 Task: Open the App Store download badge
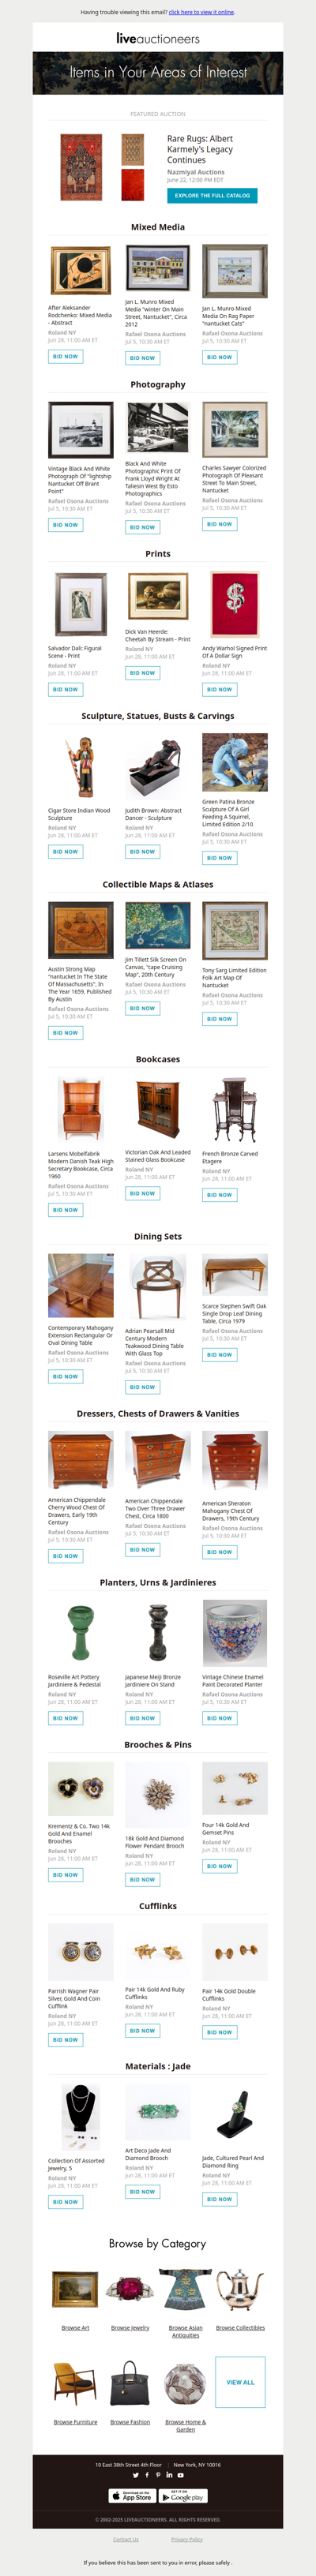pyautogui.click(x=132, y=2496)
